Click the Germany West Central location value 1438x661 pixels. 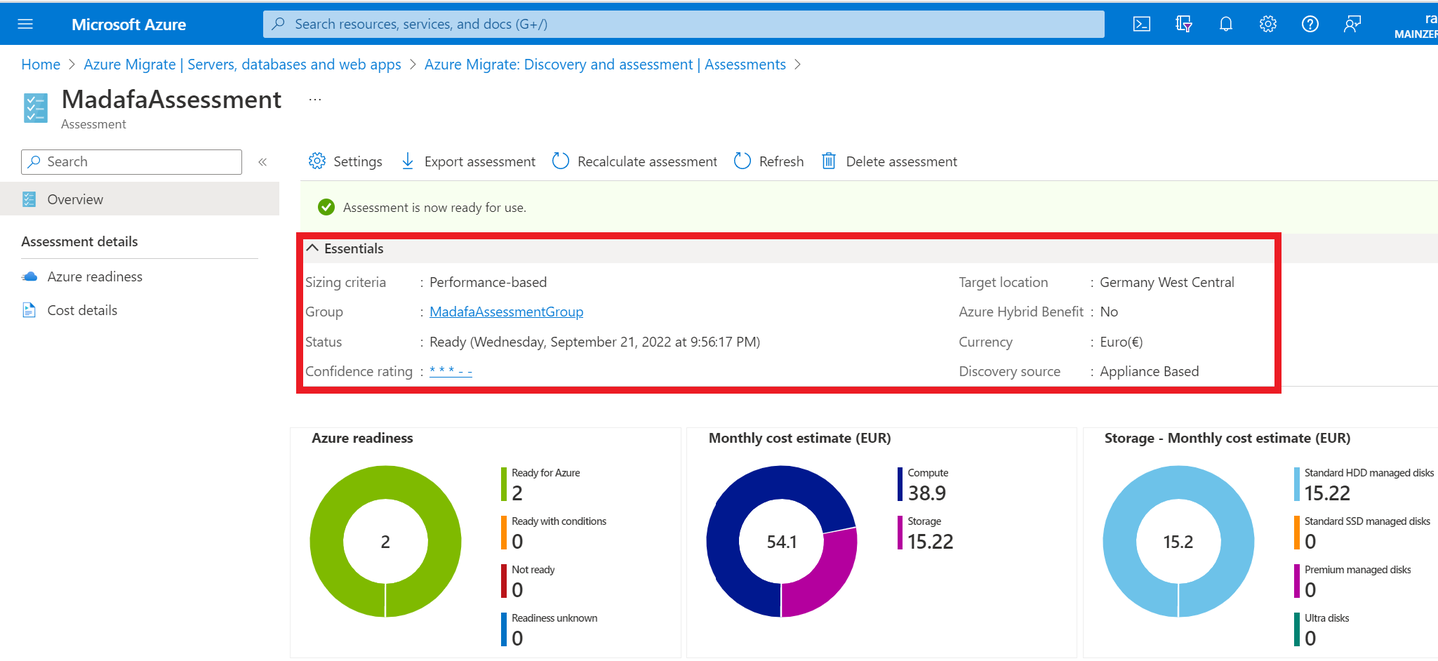point(1167,282)
